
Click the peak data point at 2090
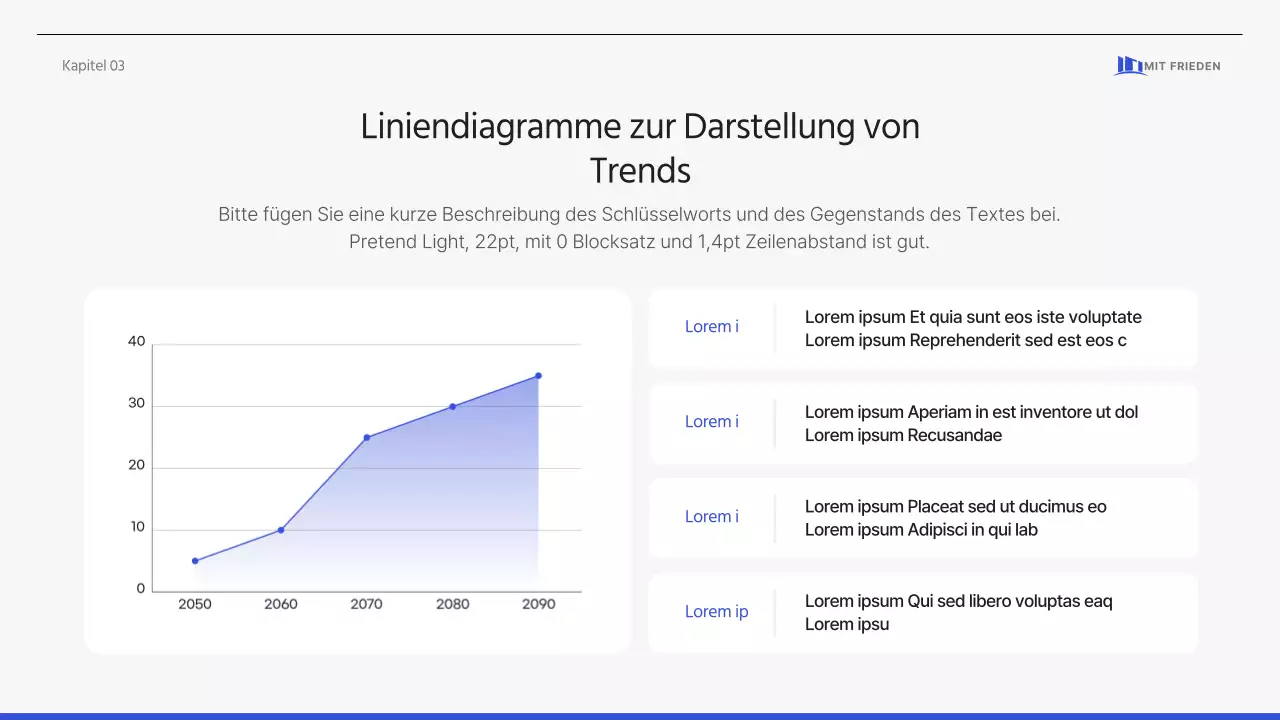tap(538, 376)
